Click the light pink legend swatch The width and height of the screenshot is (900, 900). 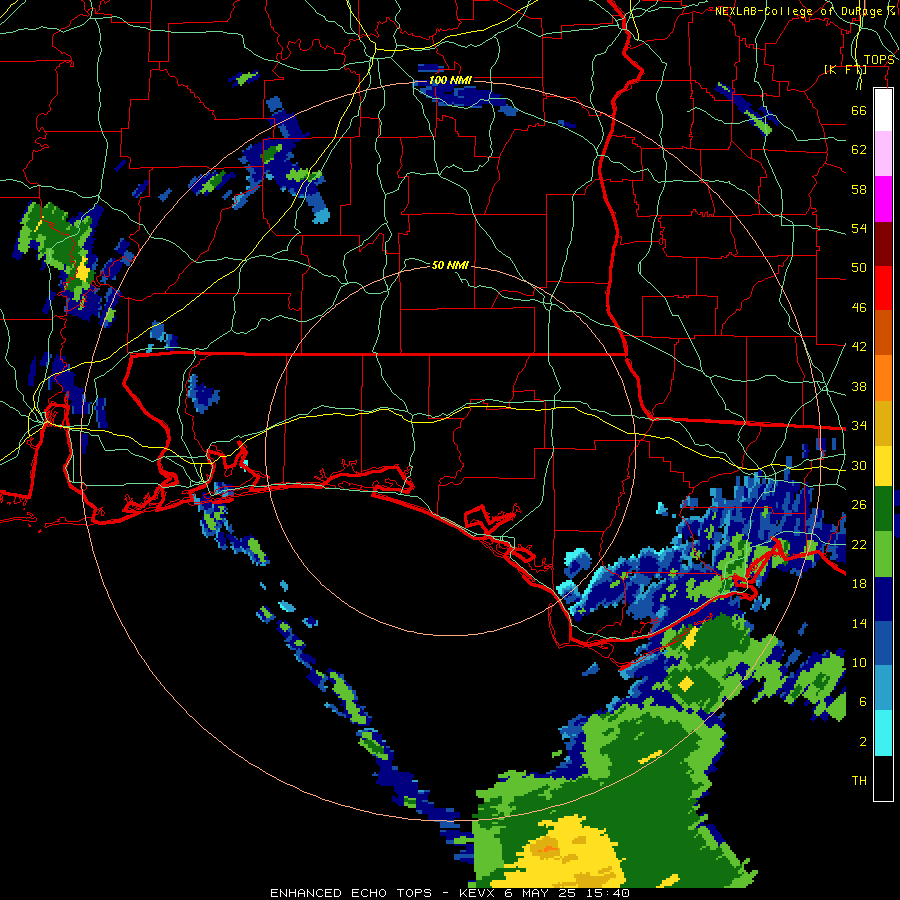click(x=883, y=154)
